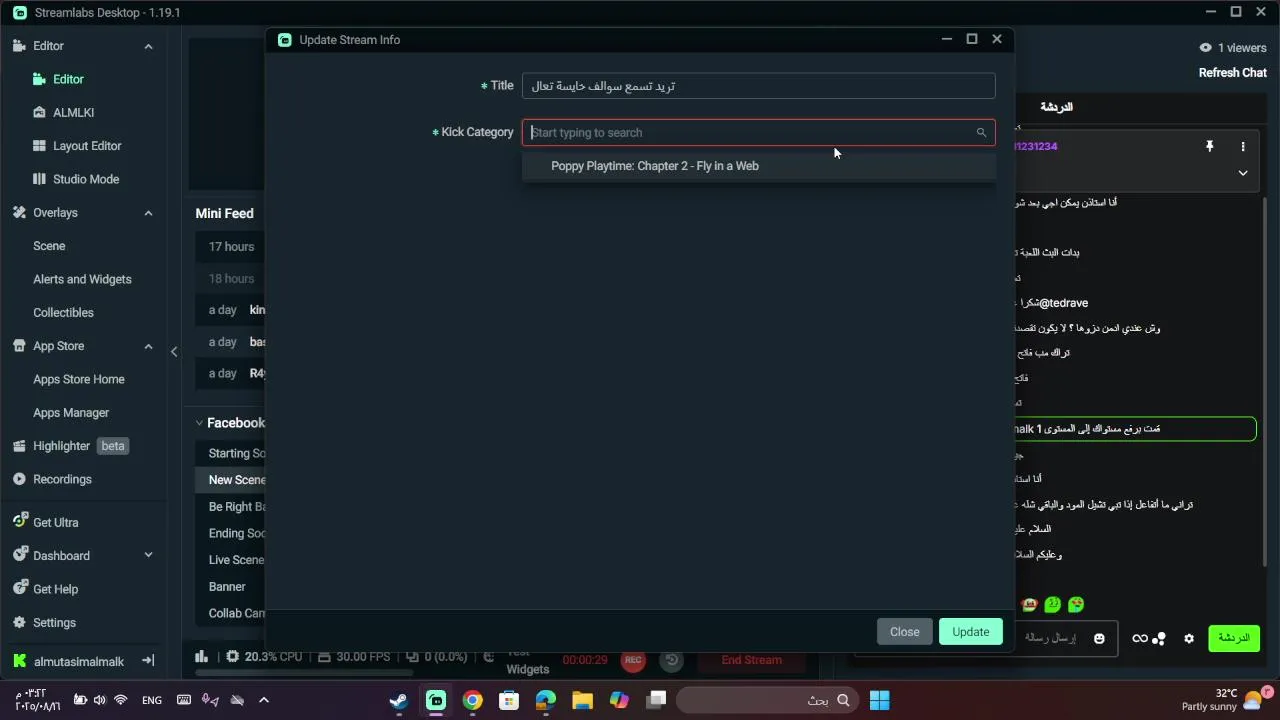Screen dimensions: 1280x720
Task: Click the laughing emote below chat
Action: click(1029, 605)
